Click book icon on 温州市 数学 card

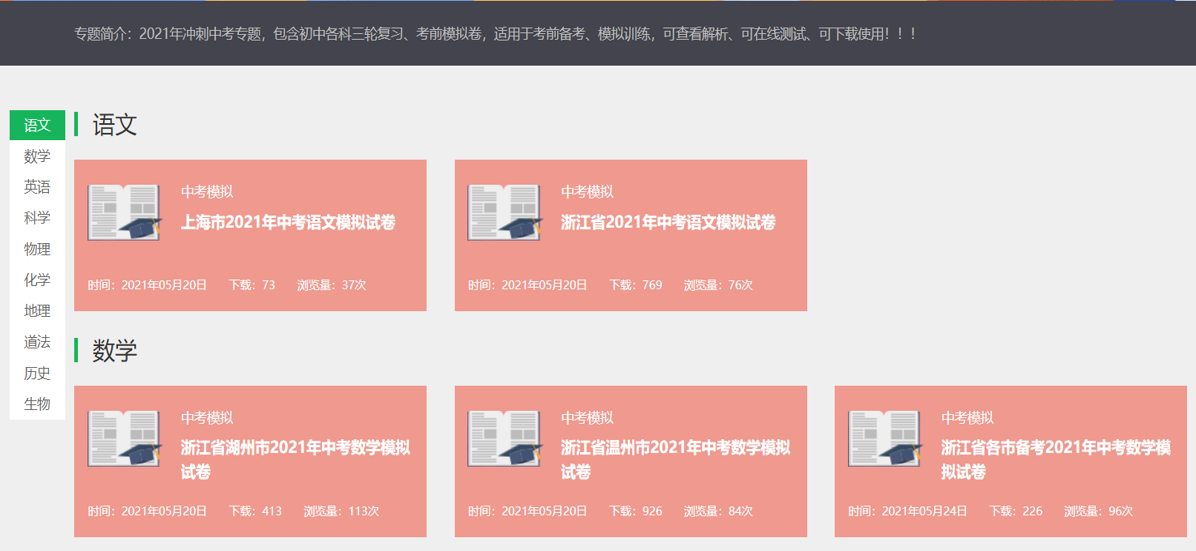[505, 439]
